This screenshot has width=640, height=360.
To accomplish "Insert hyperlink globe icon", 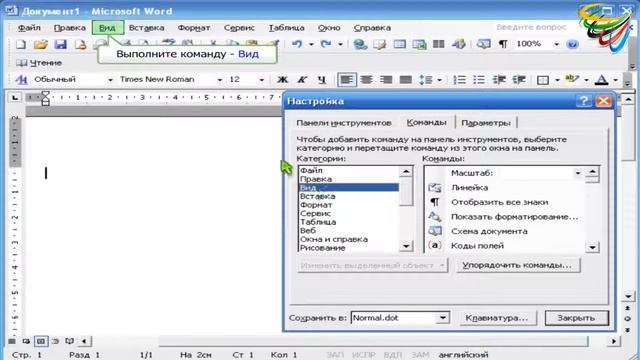I will pyautogui.click(x=360, y=44).
